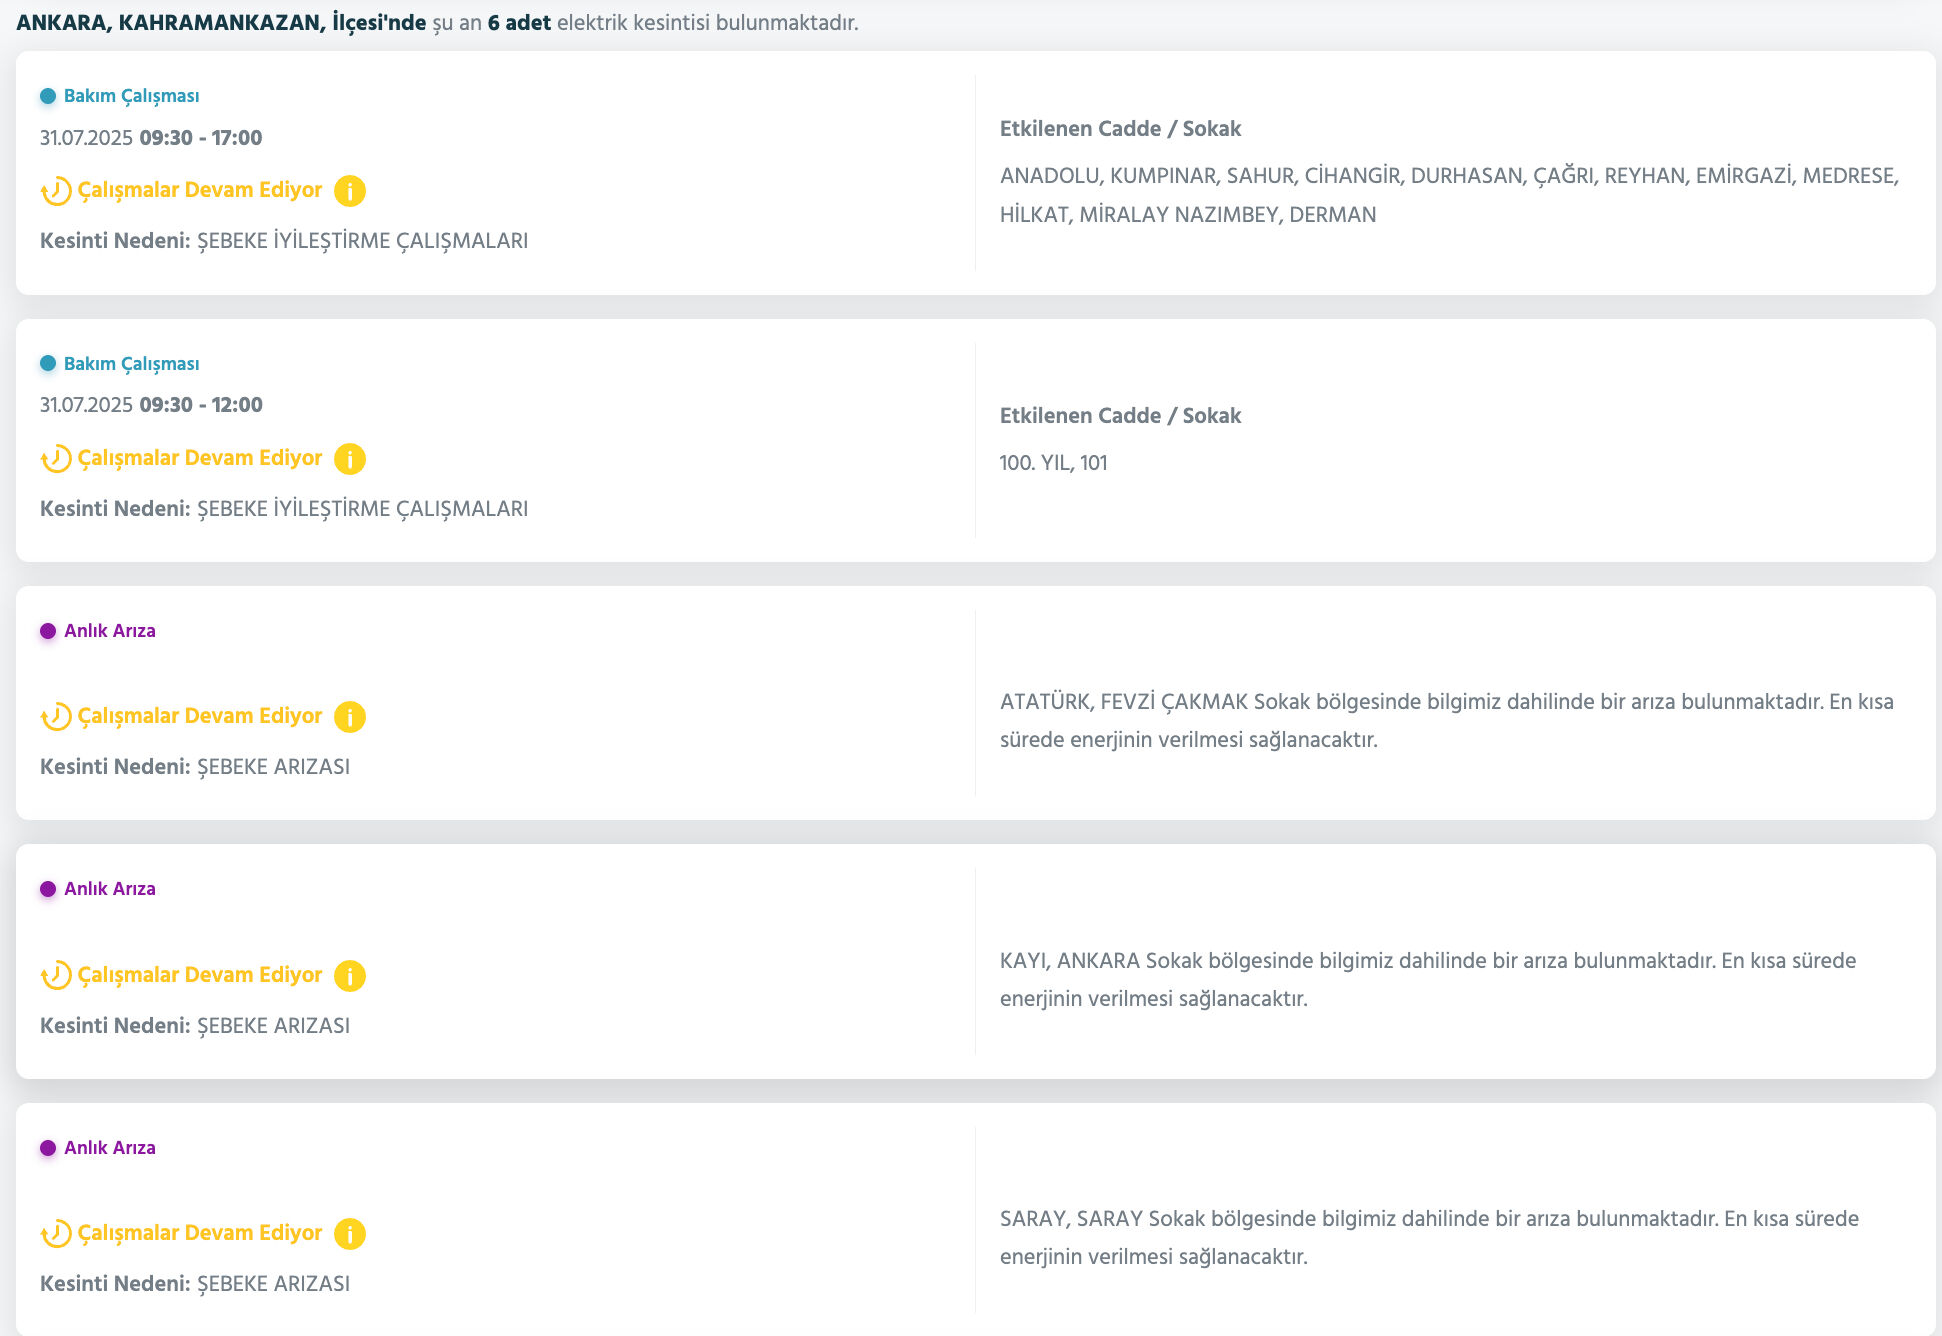
Task: Click first Bakım Çalışması label
Action: tap(131, 96)
